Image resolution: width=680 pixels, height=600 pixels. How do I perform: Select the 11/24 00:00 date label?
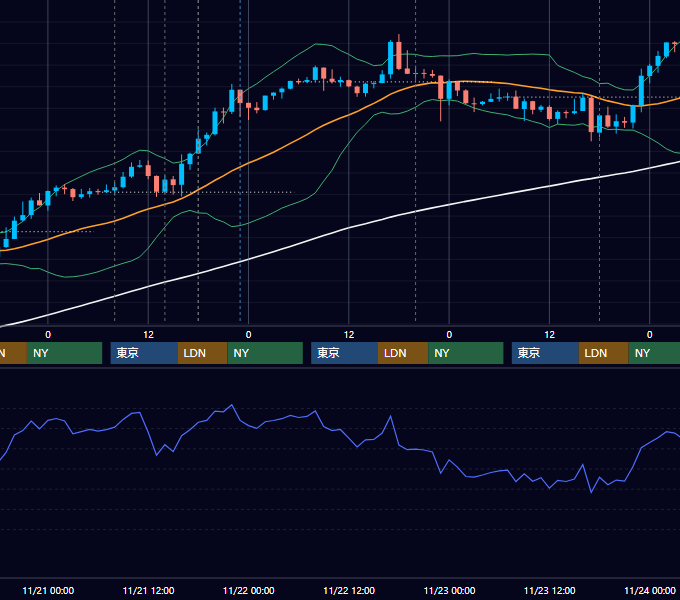click(650, 590)
